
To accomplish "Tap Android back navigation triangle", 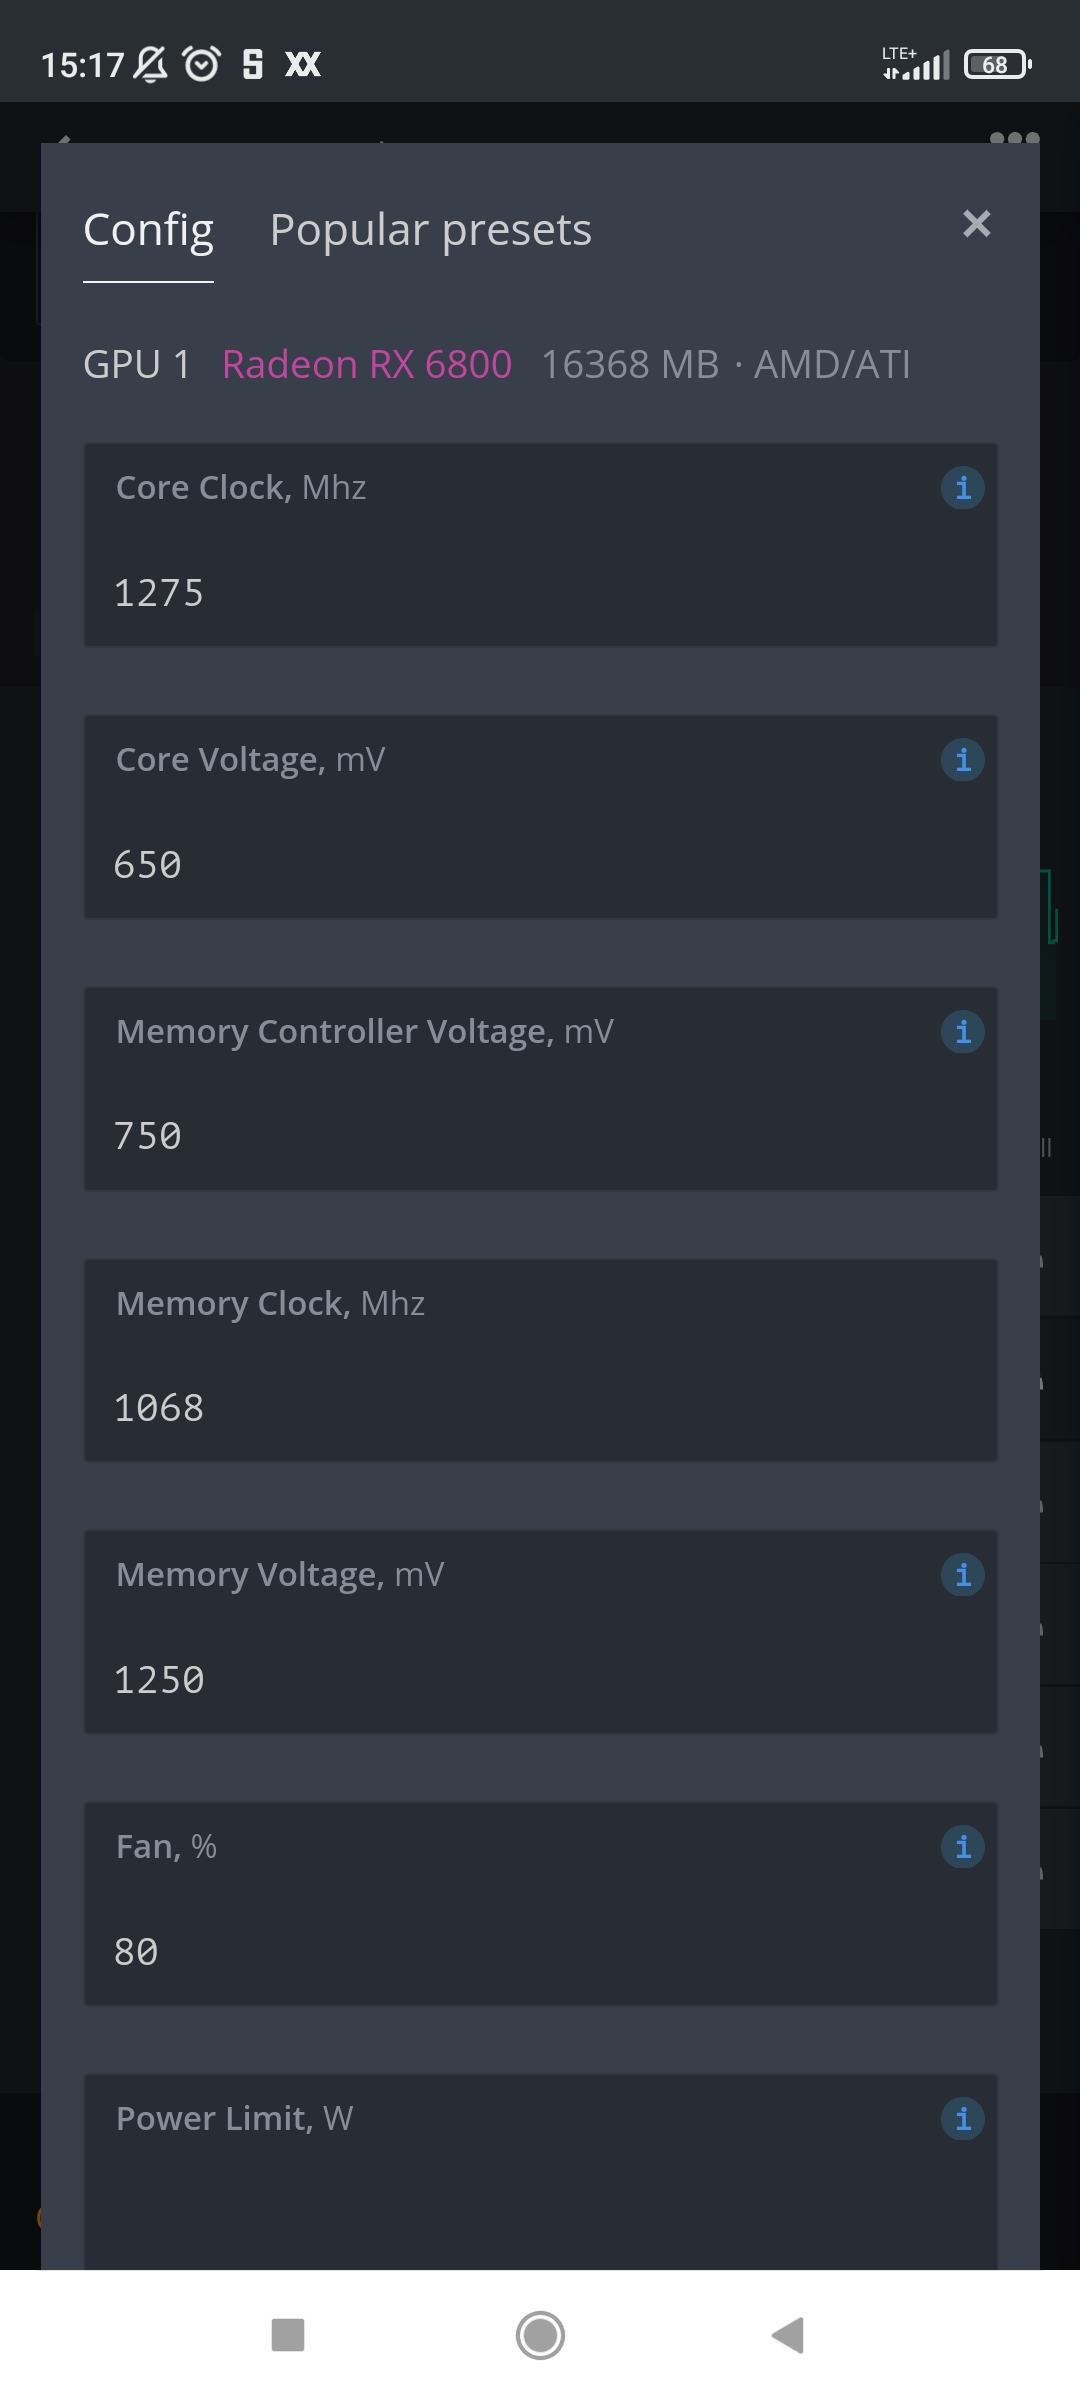I will point(789,2336).
